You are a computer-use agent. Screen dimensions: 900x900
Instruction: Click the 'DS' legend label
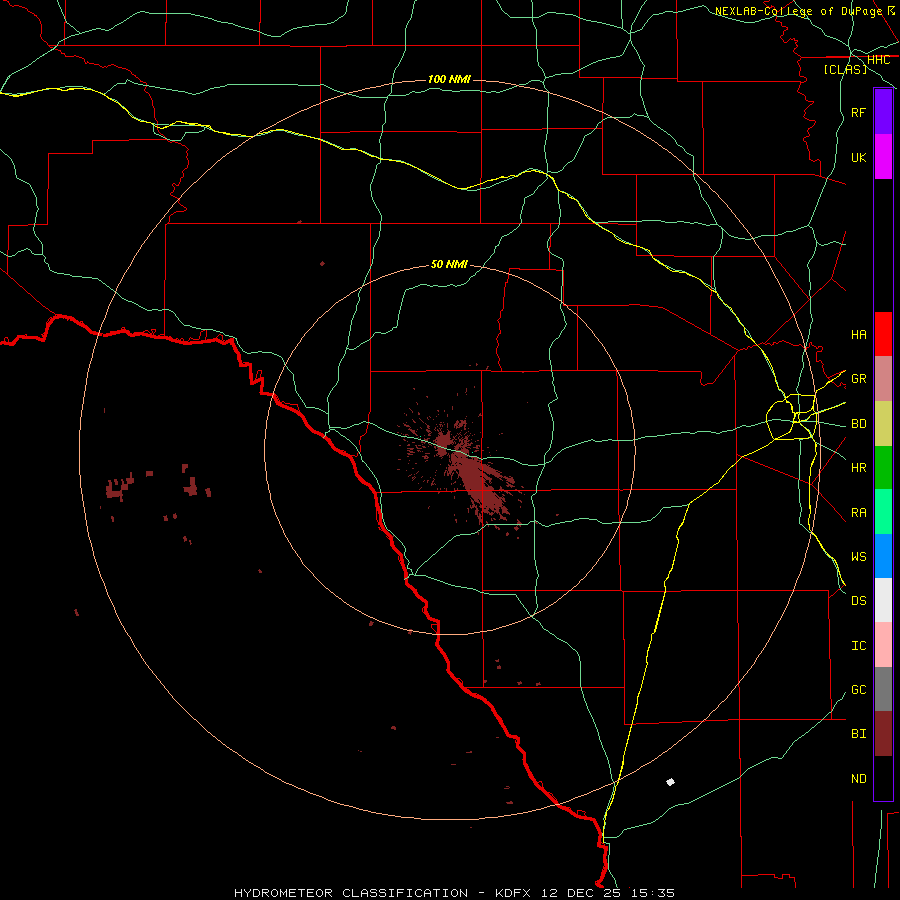[x=859, y=601]
